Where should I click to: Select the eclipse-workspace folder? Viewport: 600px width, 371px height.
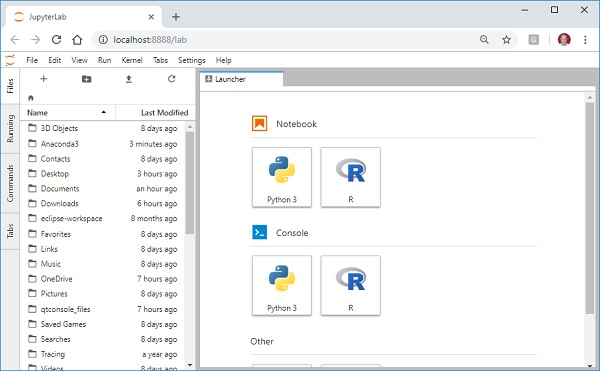click(103, 218)
